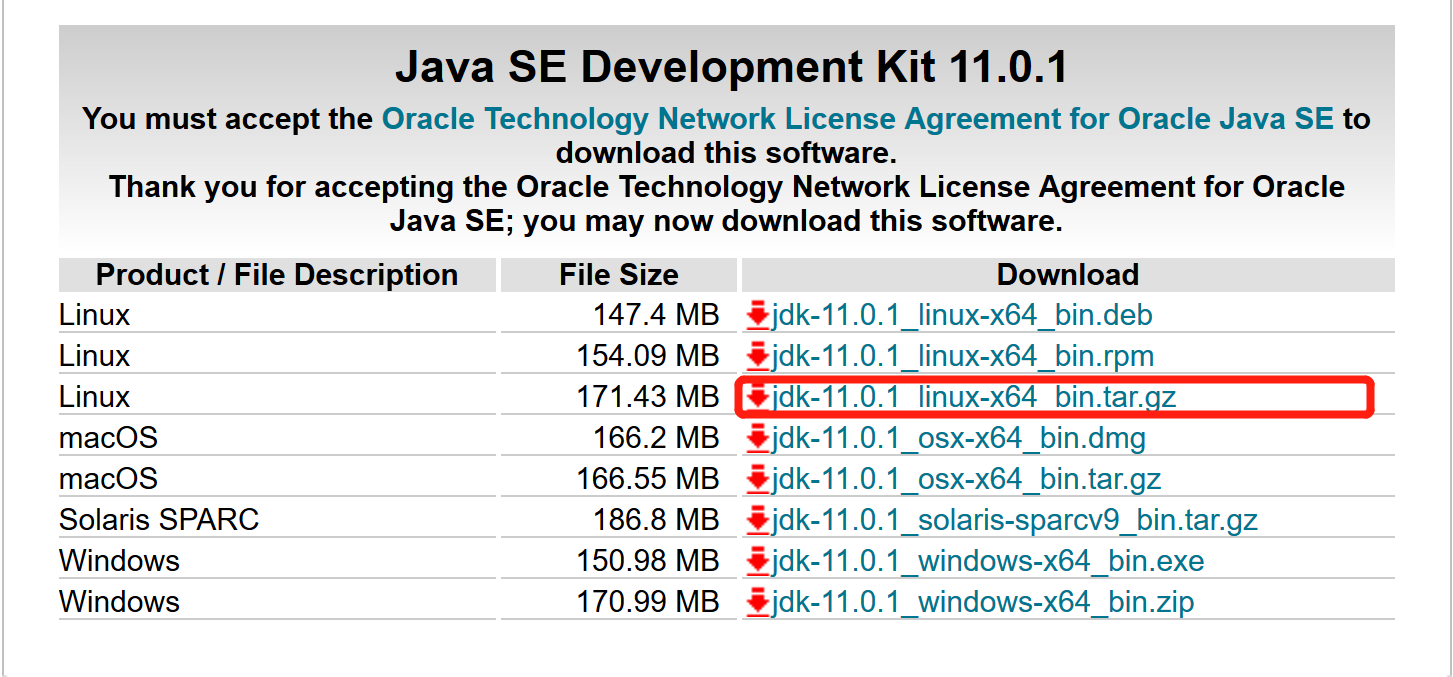This screenshot has height=677, width=1453.
Task: Click Linux cell in the 154.09 MB row
Action: coord(277,357)
